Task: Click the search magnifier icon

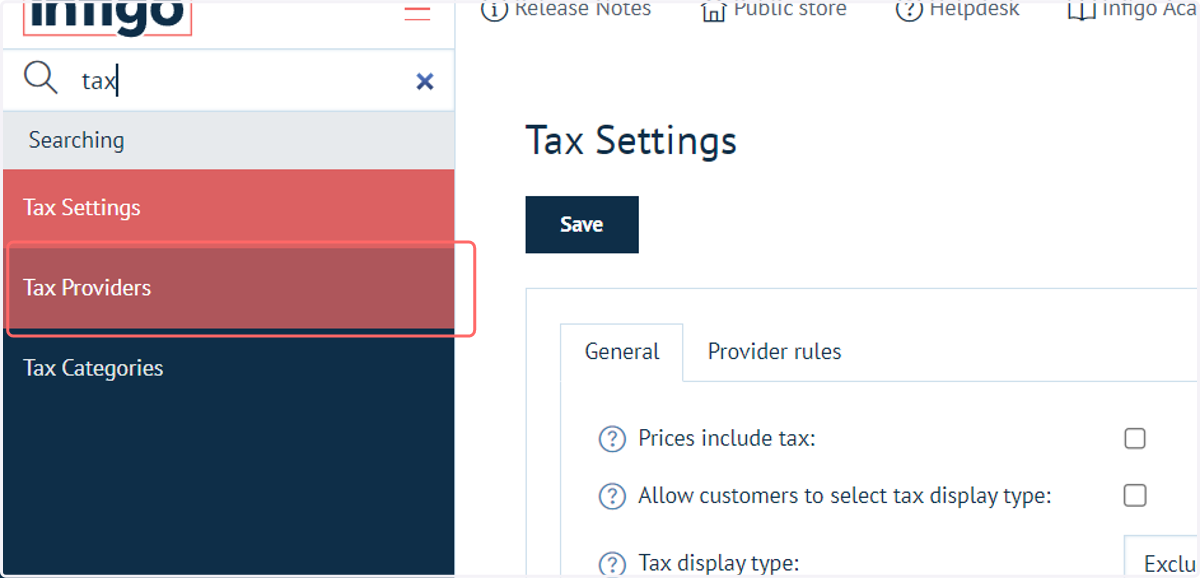Action: pos(41,78)
